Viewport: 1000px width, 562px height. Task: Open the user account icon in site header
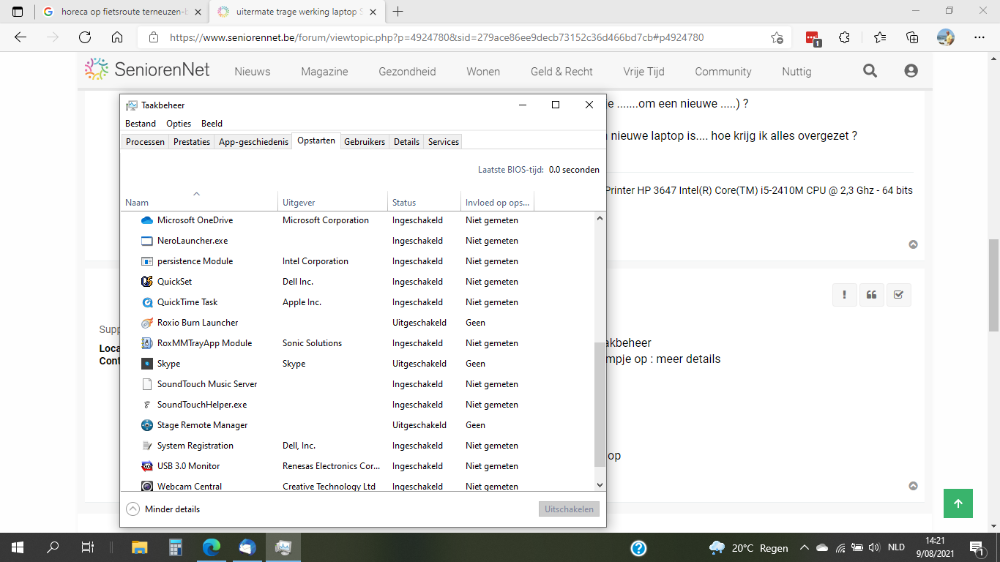(910, 71)
